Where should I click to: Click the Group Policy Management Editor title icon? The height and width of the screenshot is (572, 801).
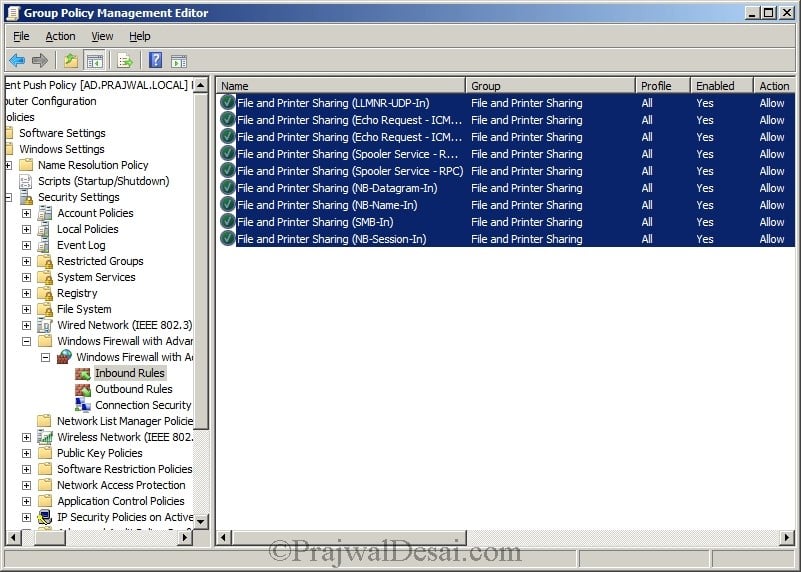[x=13, y=13]
